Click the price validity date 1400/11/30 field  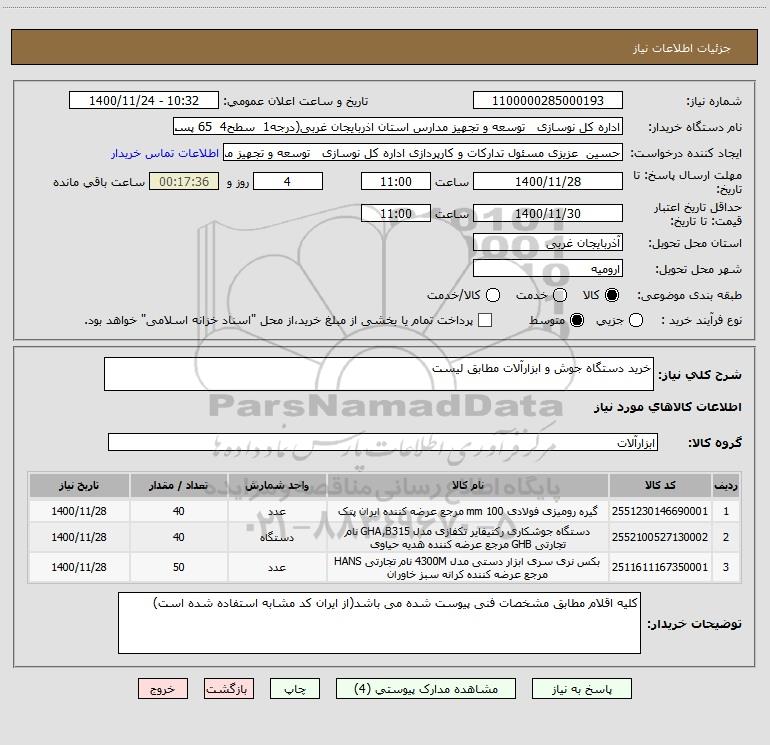(x=548, y=213)
